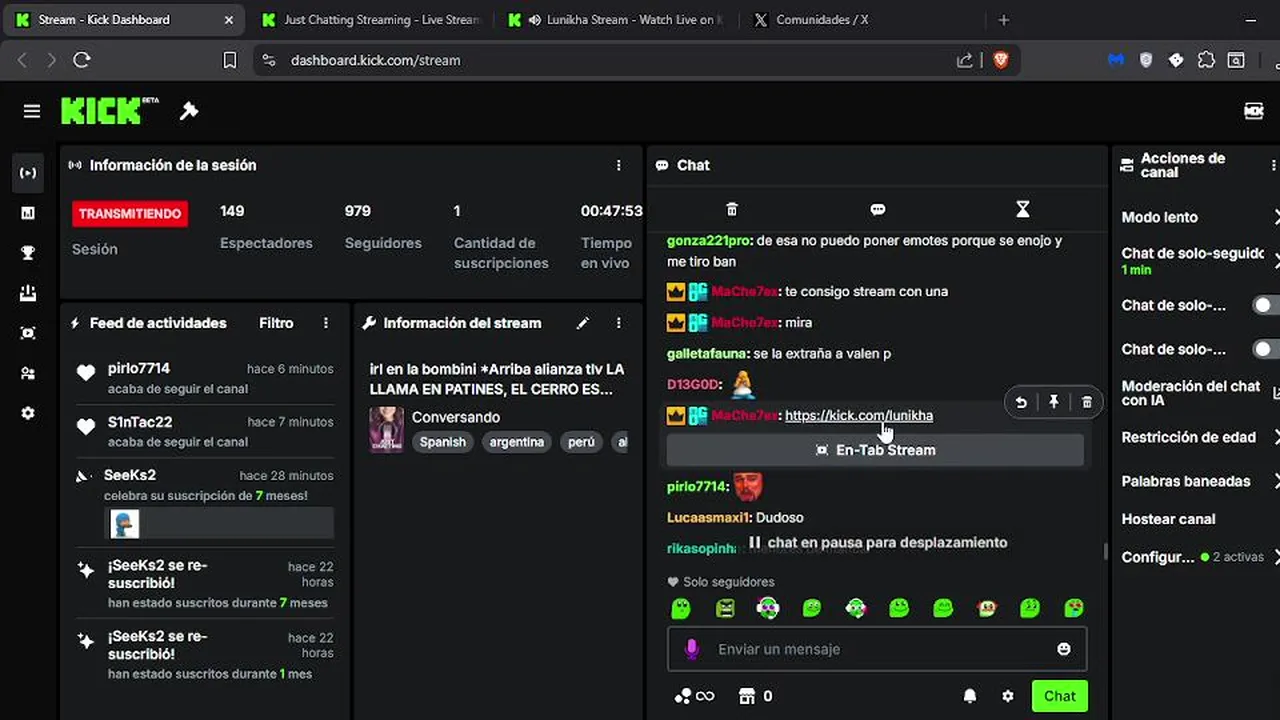
Task: Open the downloads sidebar icon
Action: [28, 293]
